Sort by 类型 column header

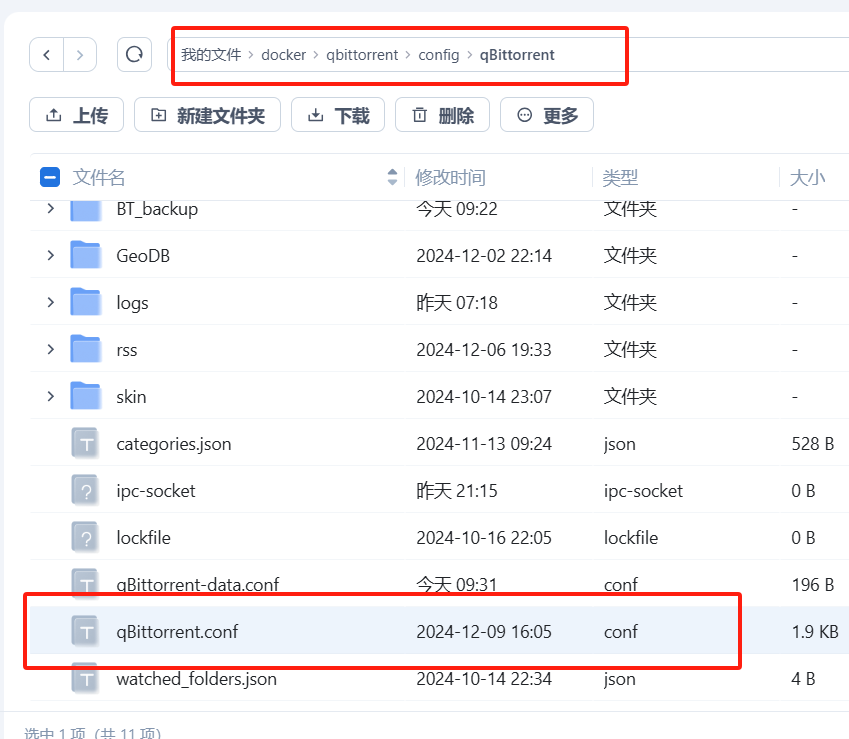[620, 178]
